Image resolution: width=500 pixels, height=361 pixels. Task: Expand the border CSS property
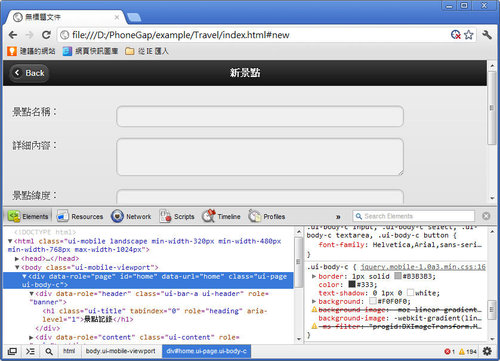(314, 276)
